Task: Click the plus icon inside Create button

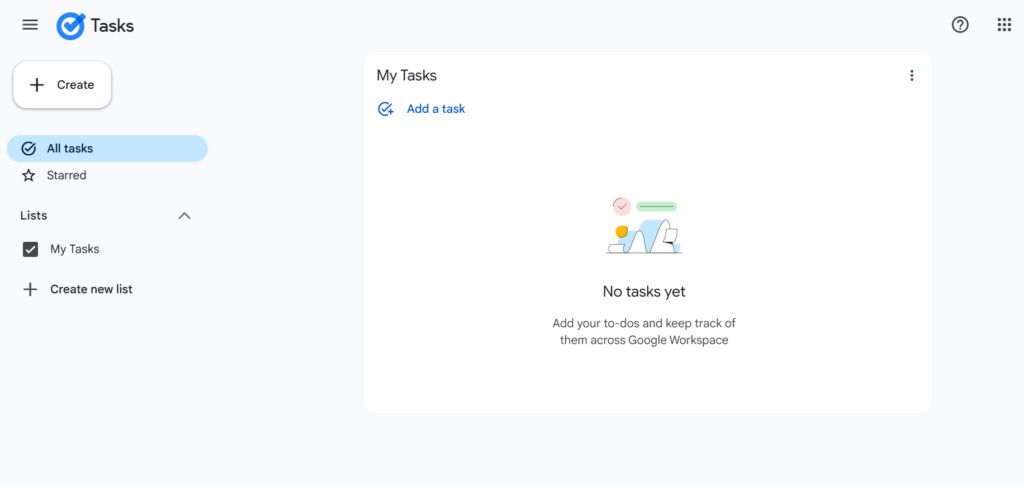Action: [x=37, y=85]
